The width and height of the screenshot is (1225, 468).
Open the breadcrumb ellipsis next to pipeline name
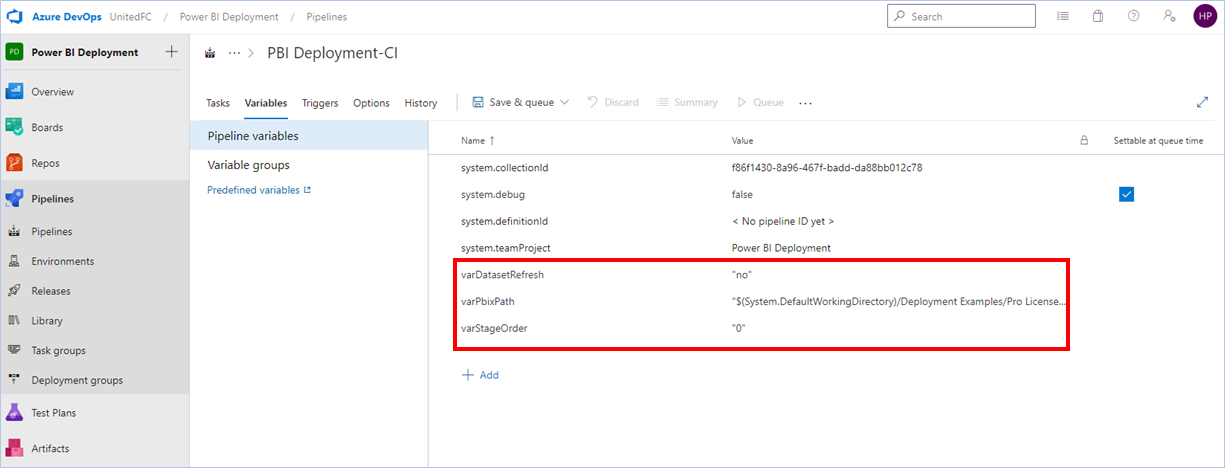click(235, 53)
